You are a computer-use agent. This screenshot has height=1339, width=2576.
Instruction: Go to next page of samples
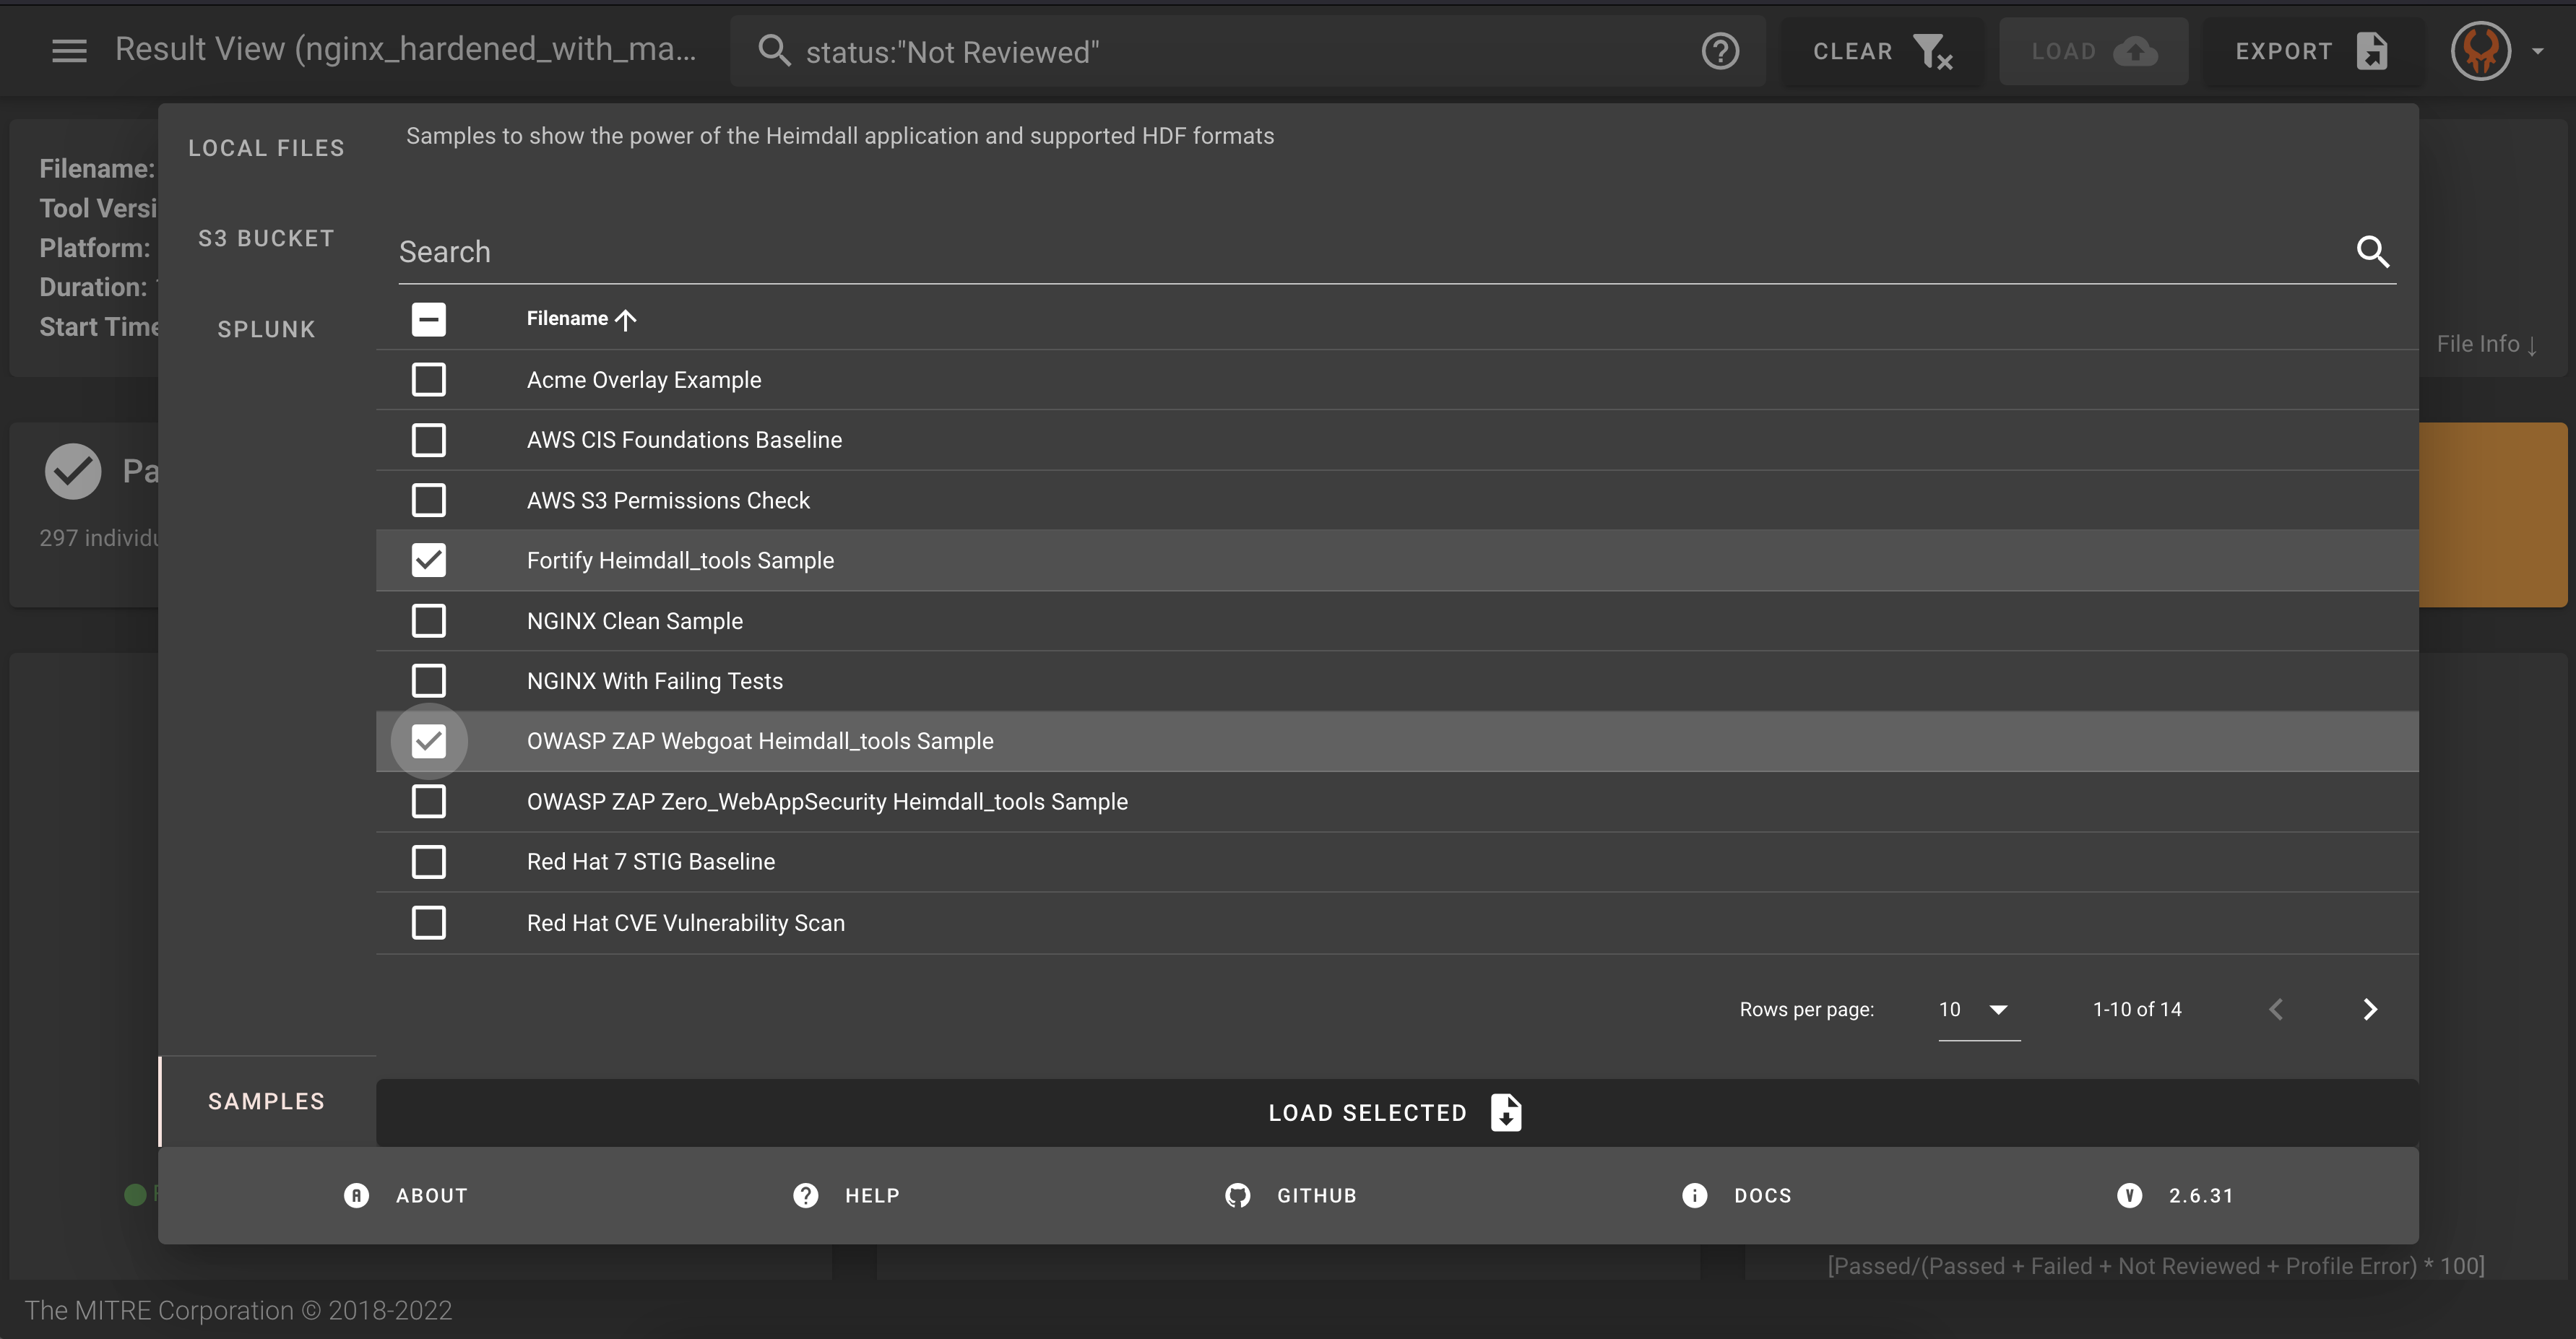click(x=2369, y=1009)
